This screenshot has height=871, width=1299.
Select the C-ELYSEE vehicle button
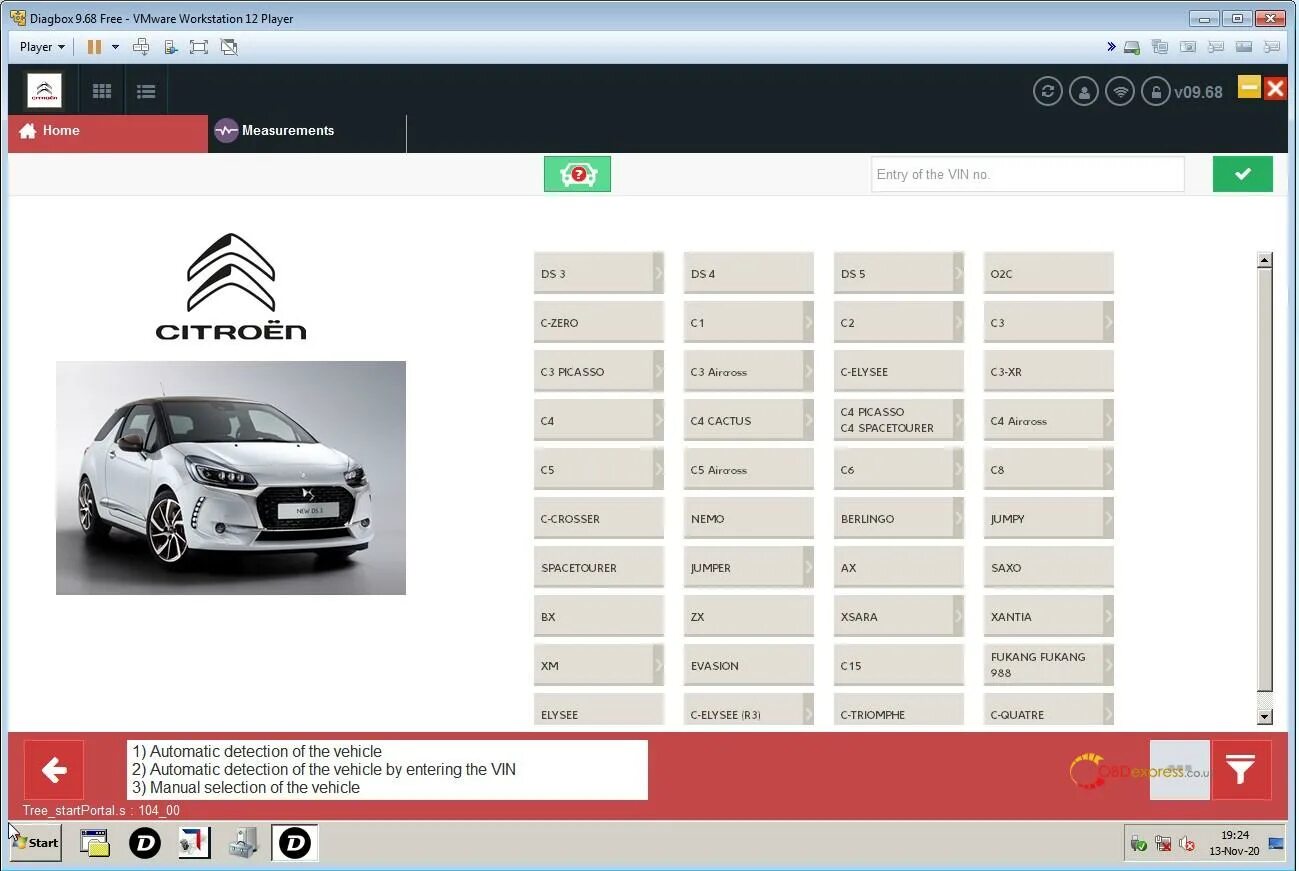[x=899, y=371]
